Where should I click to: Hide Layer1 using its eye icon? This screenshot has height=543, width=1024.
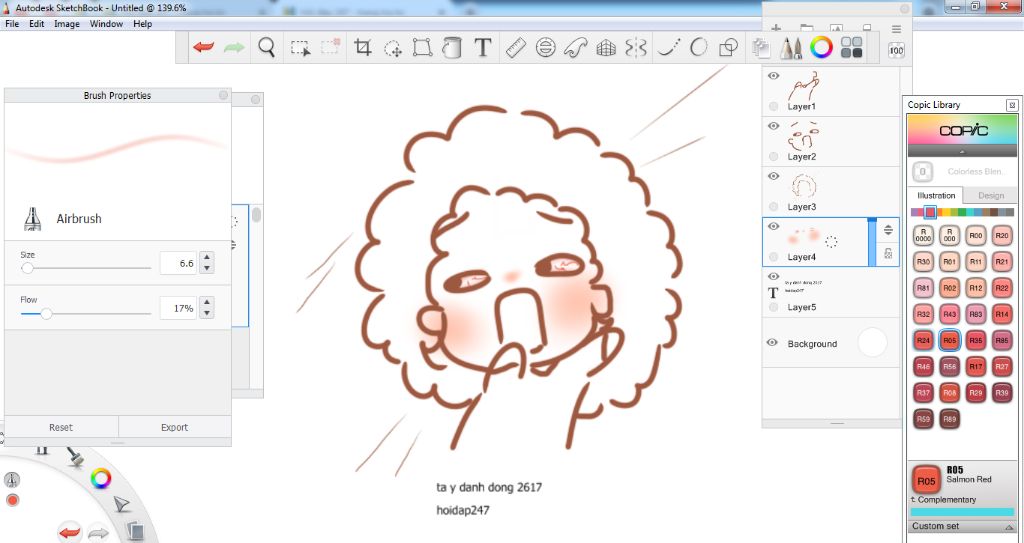774,76
